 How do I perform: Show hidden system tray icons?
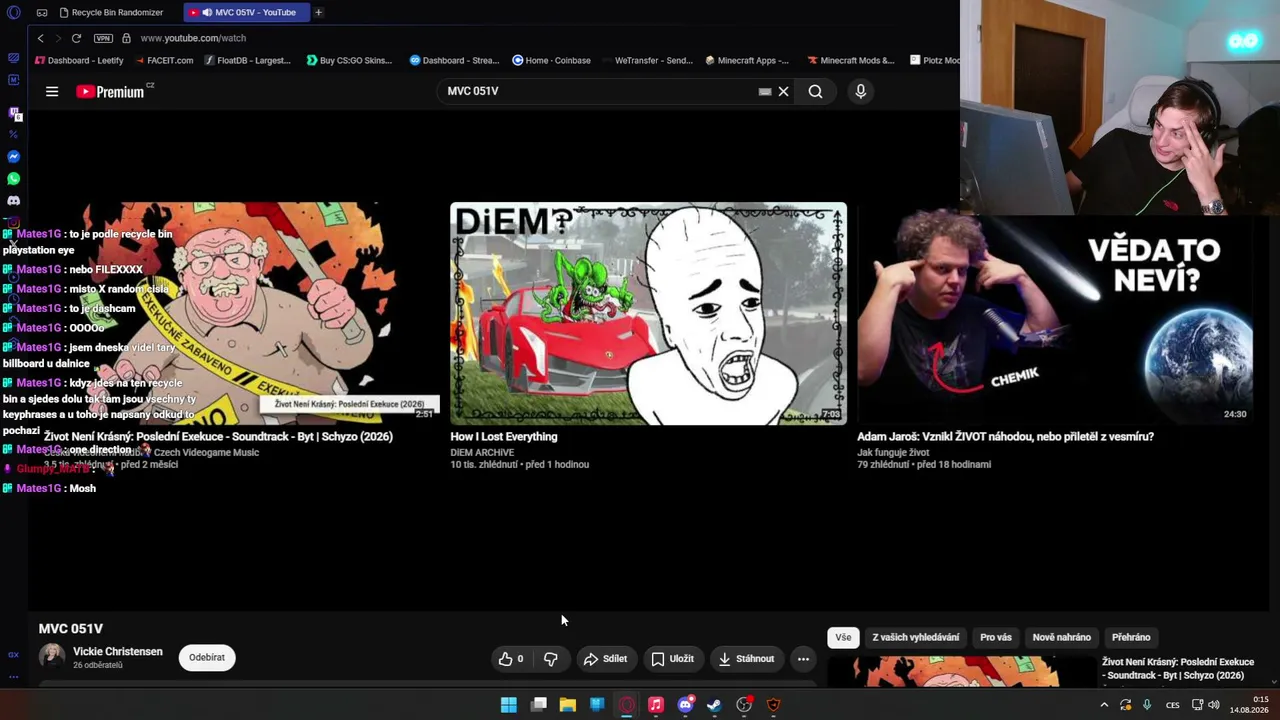tap(1104, 705)
